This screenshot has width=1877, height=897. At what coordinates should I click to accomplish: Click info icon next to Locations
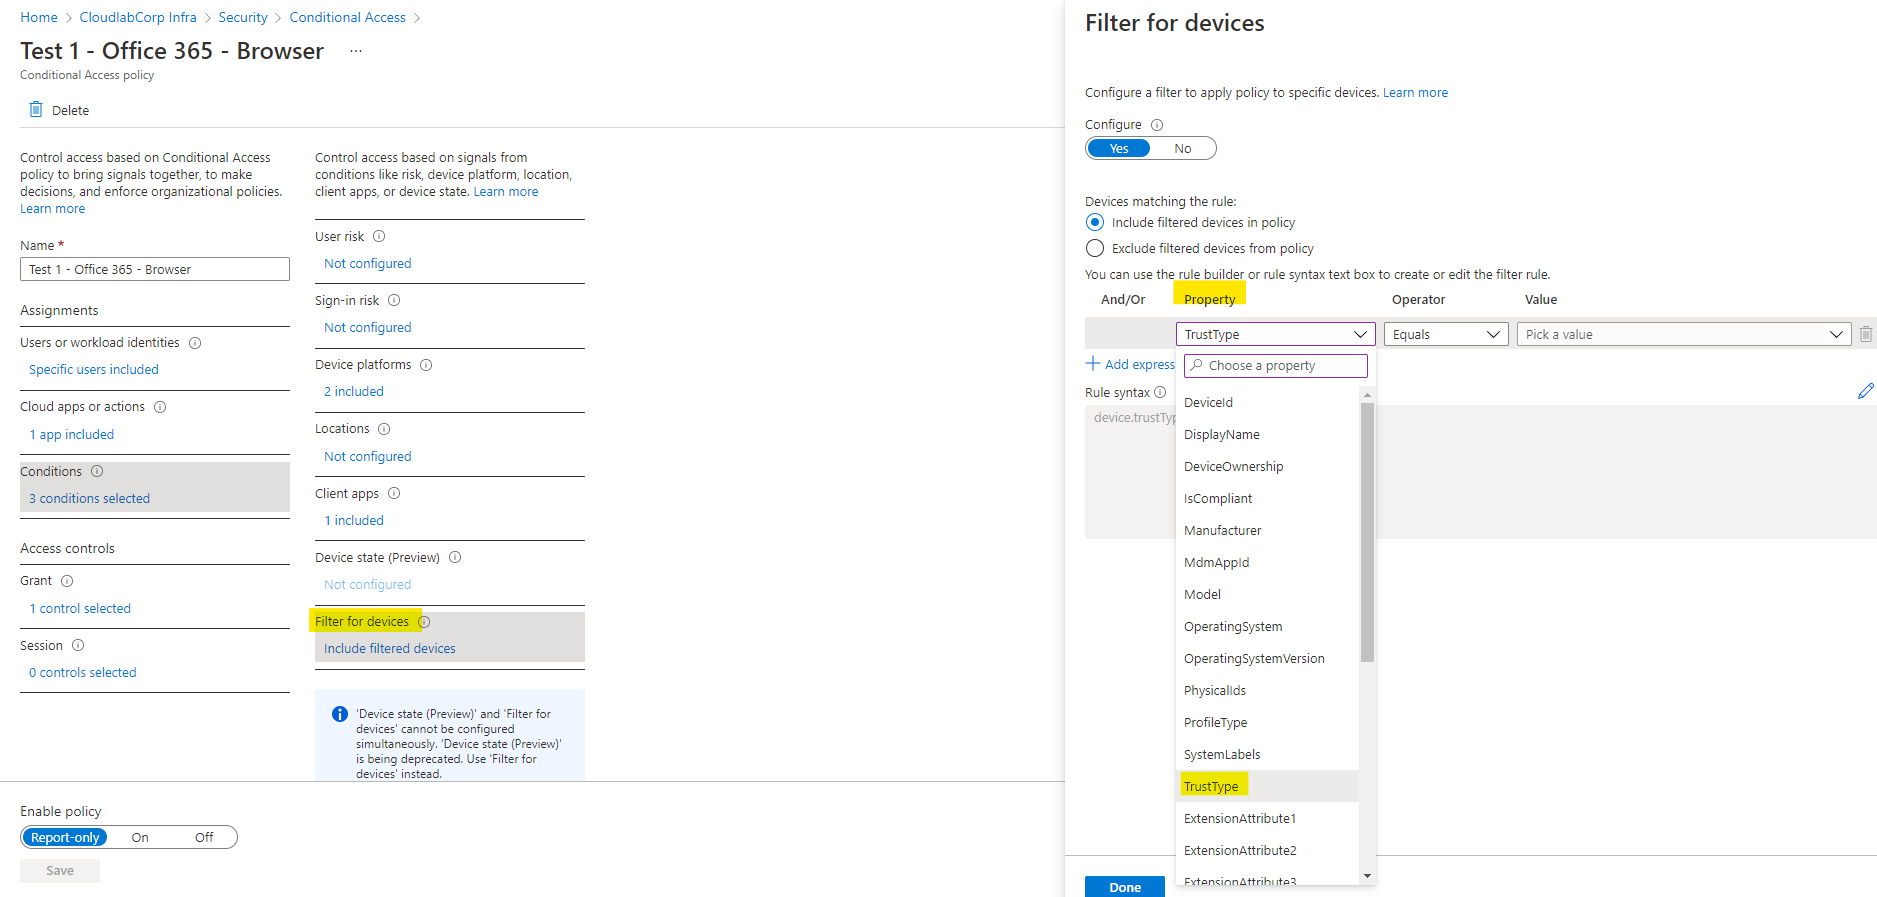coord(384,429)
